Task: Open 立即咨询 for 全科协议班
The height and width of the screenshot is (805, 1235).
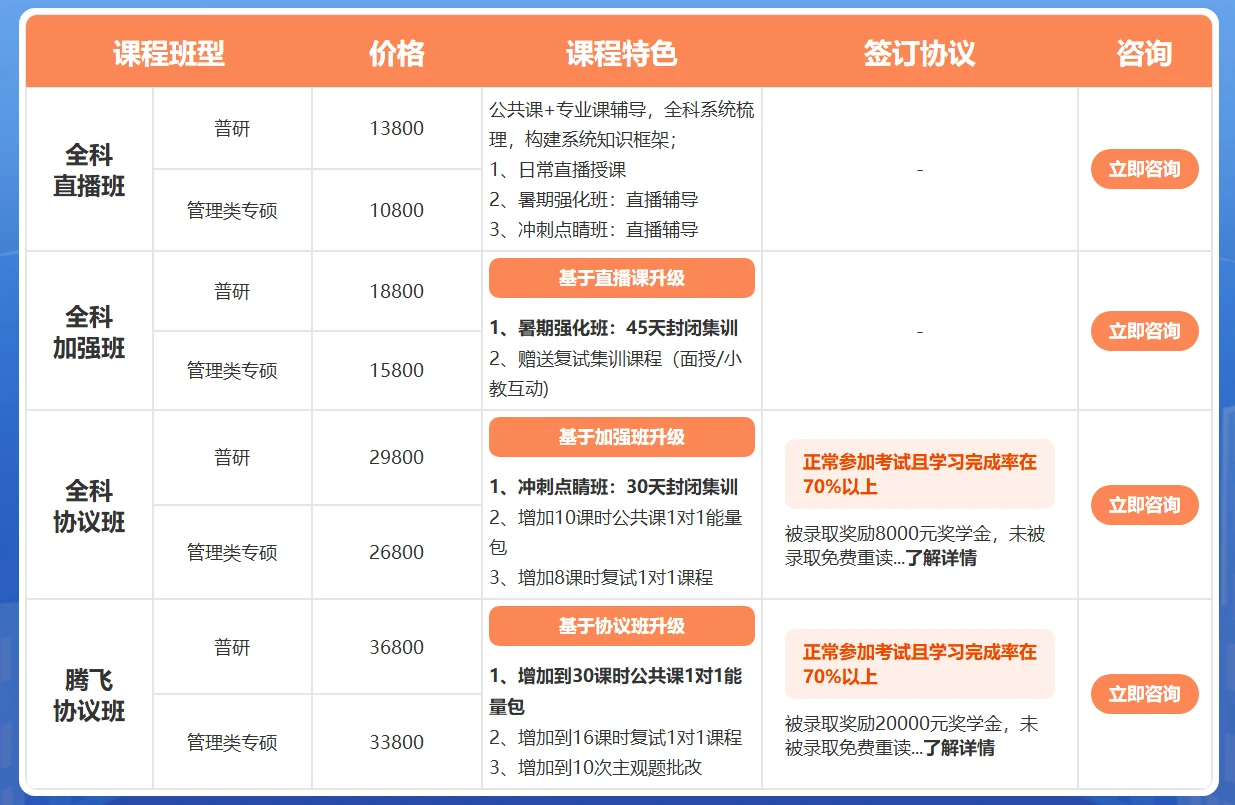Action: (1144, 505)
